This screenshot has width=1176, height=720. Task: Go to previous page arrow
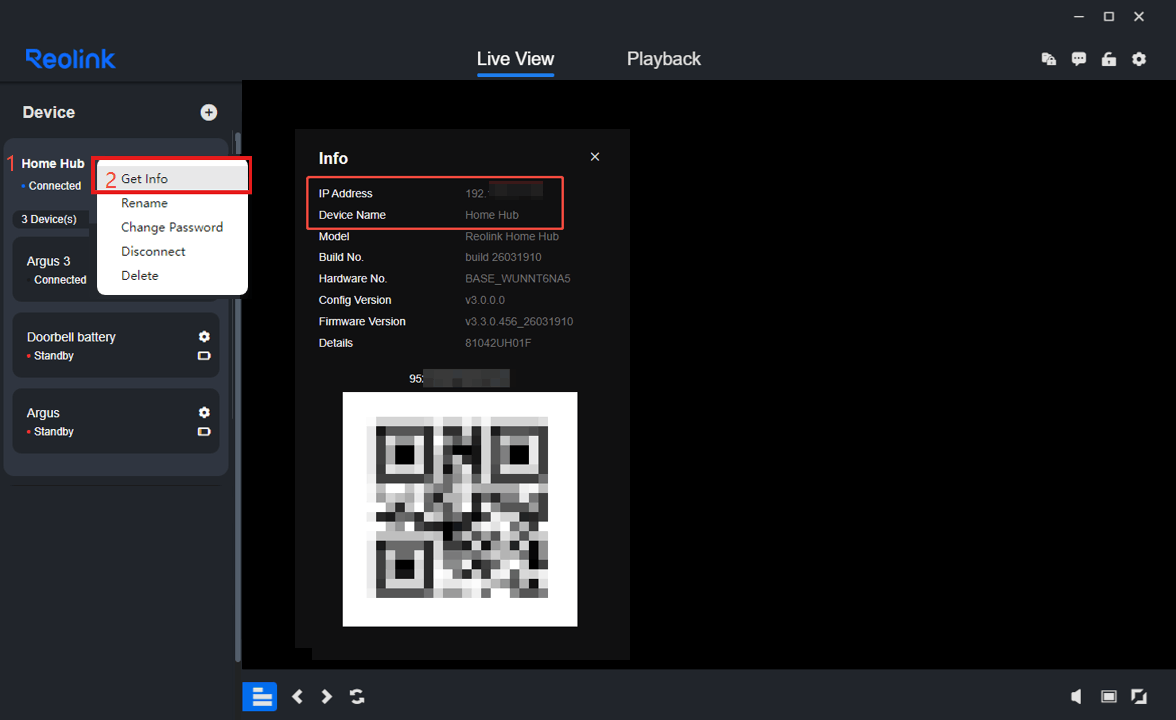298,697
